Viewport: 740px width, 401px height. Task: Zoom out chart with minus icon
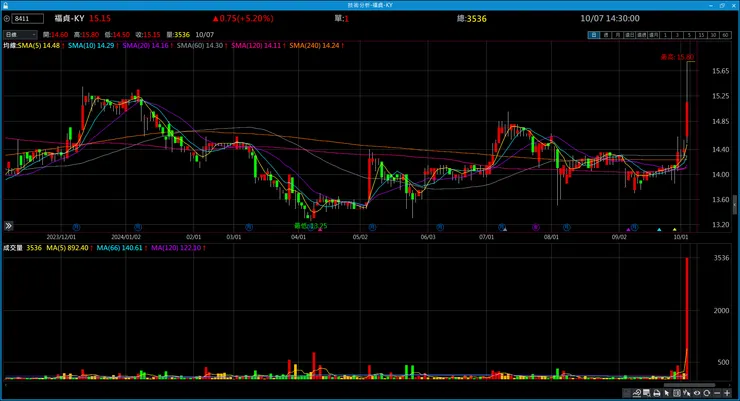[x=717, y=393]
